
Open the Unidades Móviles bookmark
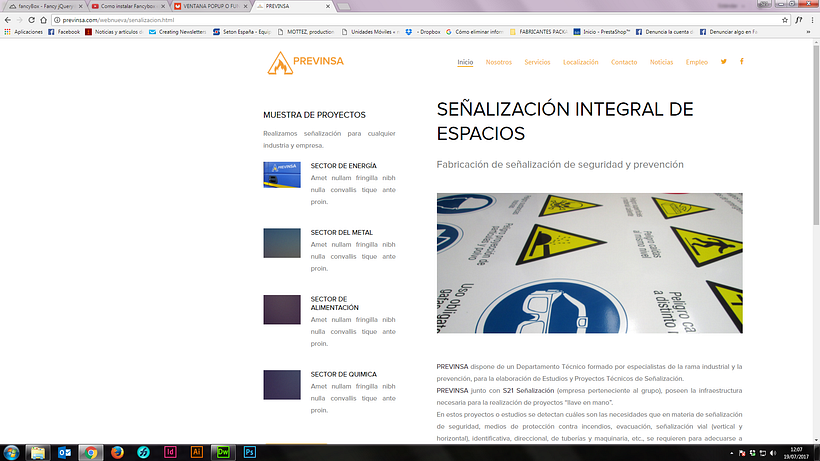point(370,32)
